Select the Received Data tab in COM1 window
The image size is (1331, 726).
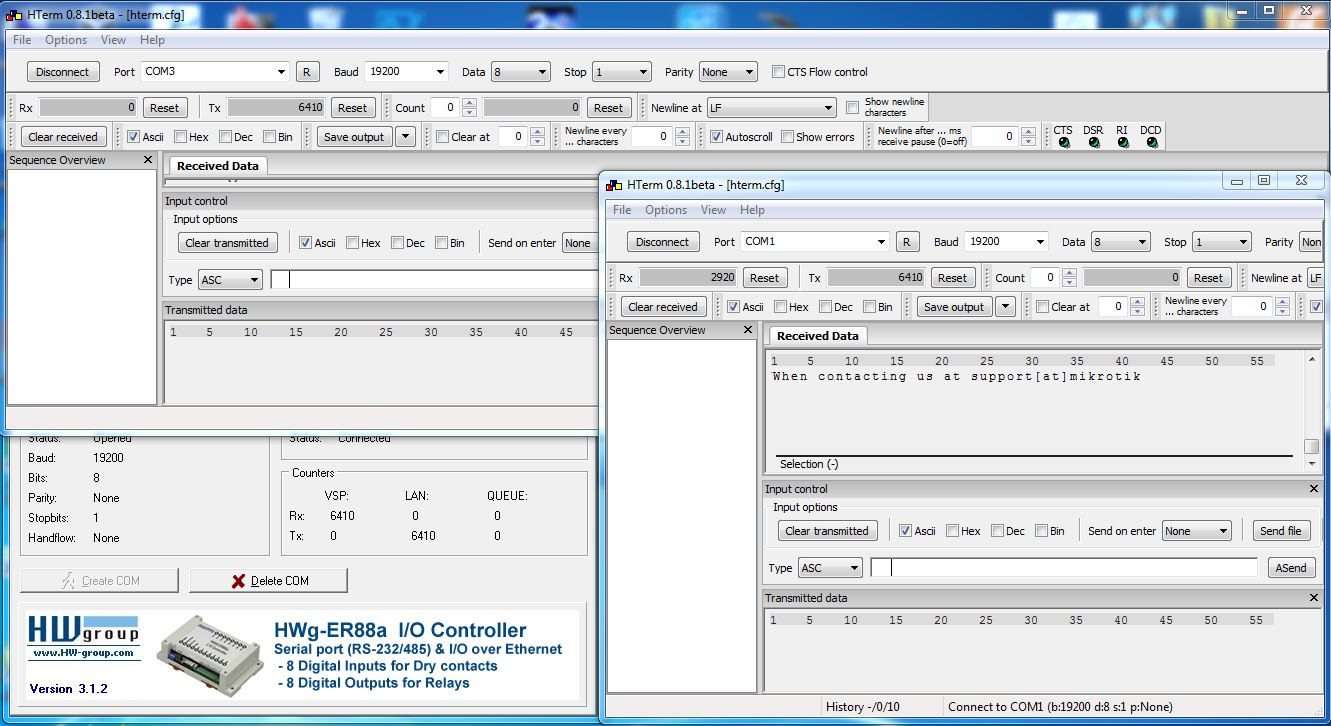817,336
